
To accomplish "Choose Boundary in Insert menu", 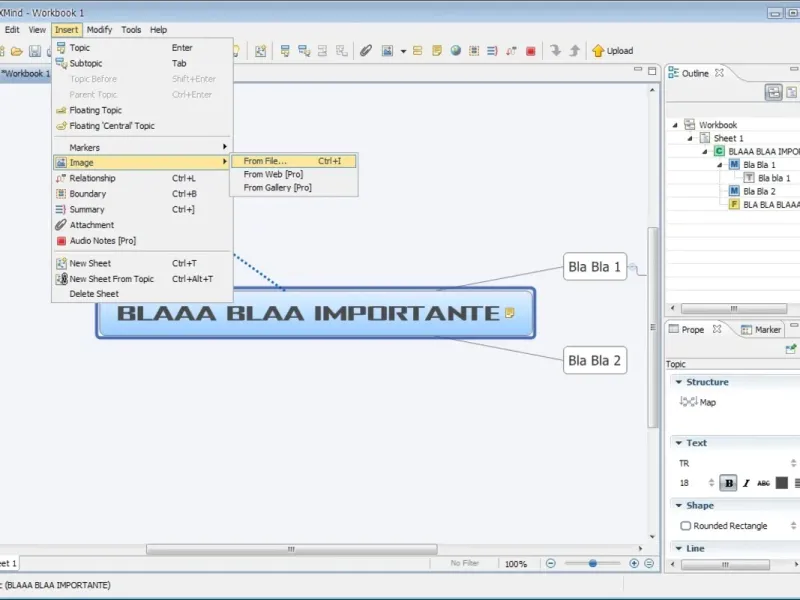I will 142,194.
